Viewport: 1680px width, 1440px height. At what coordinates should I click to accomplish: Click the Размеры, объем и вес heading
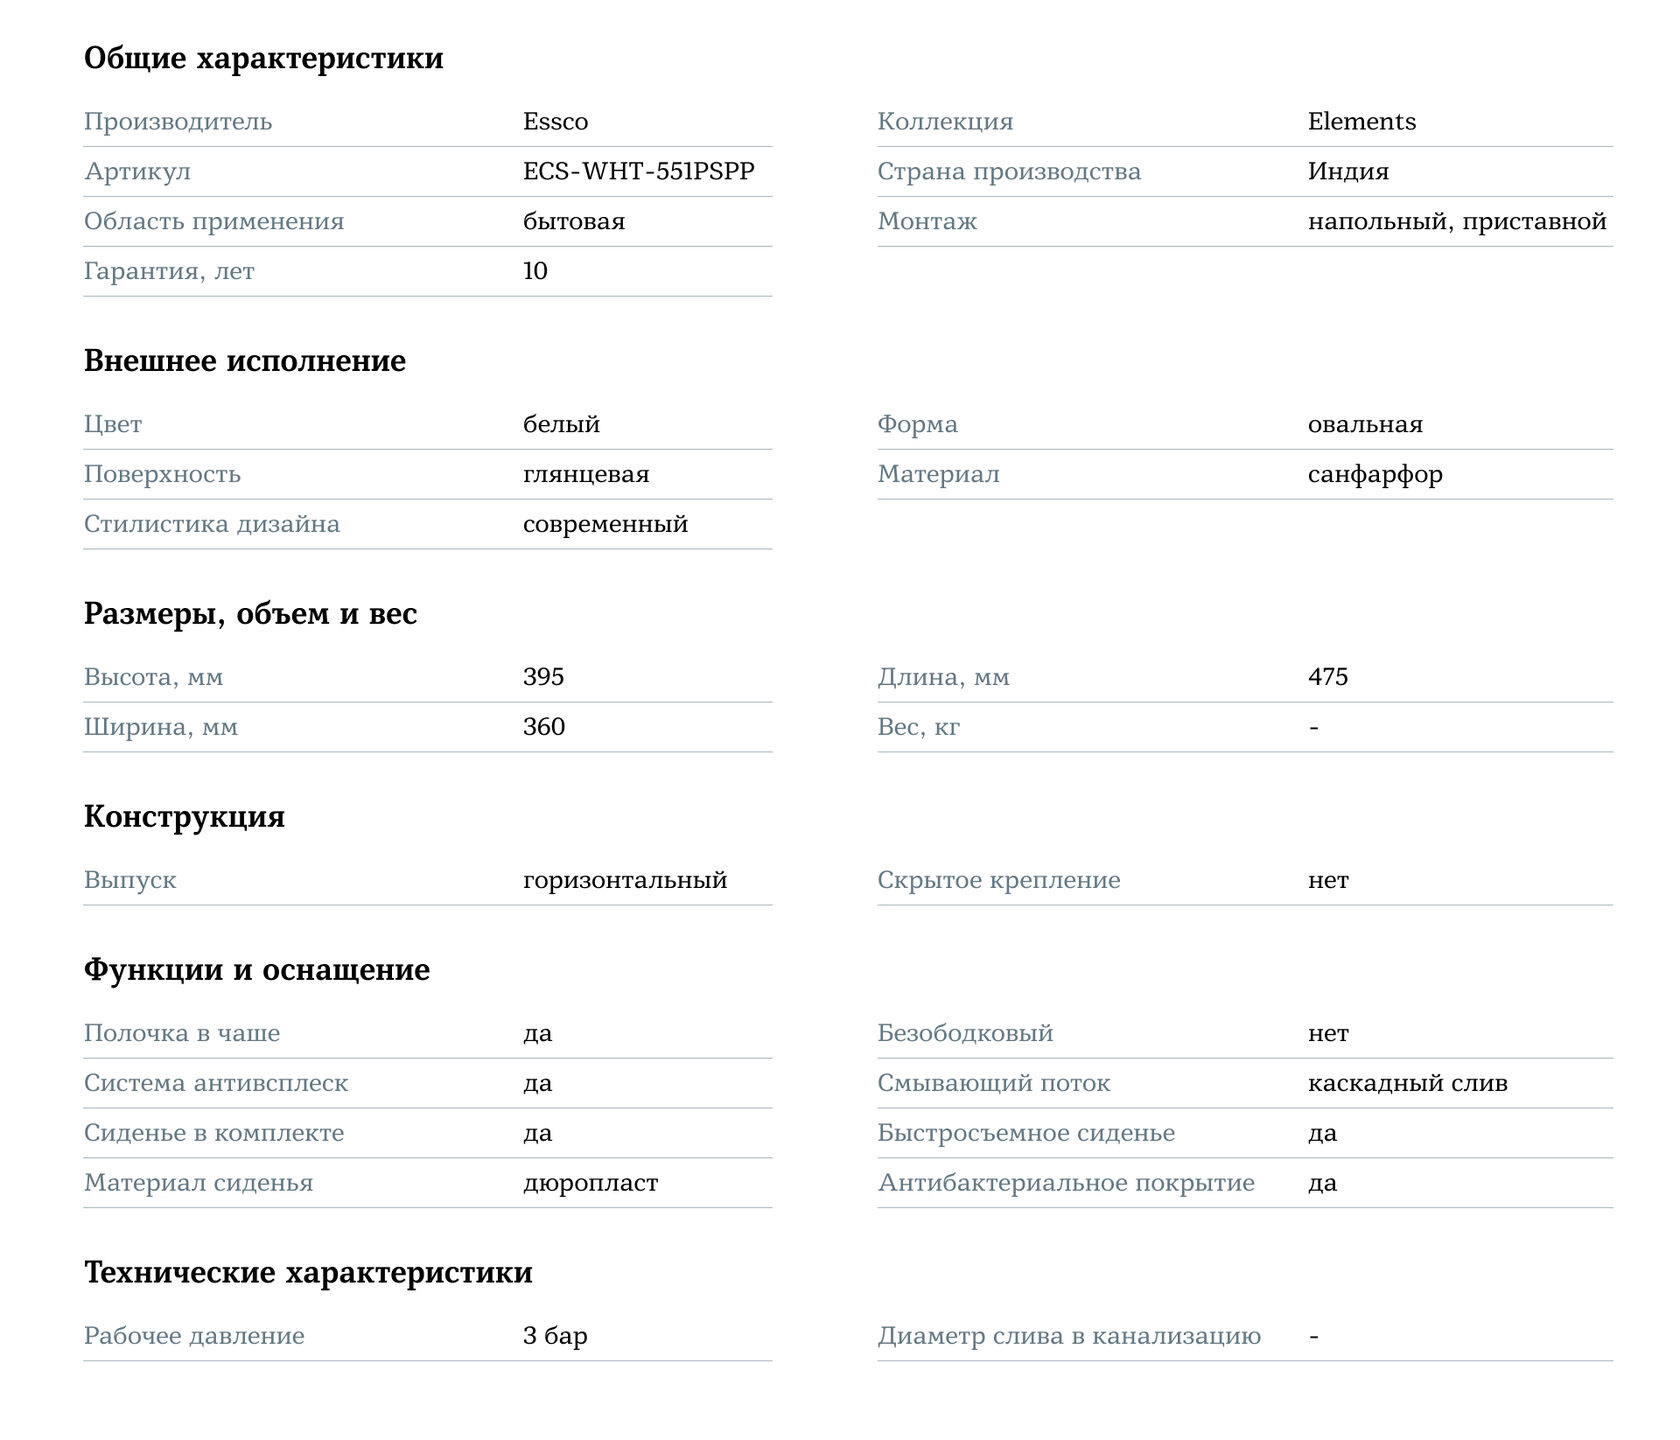[251, 614]
